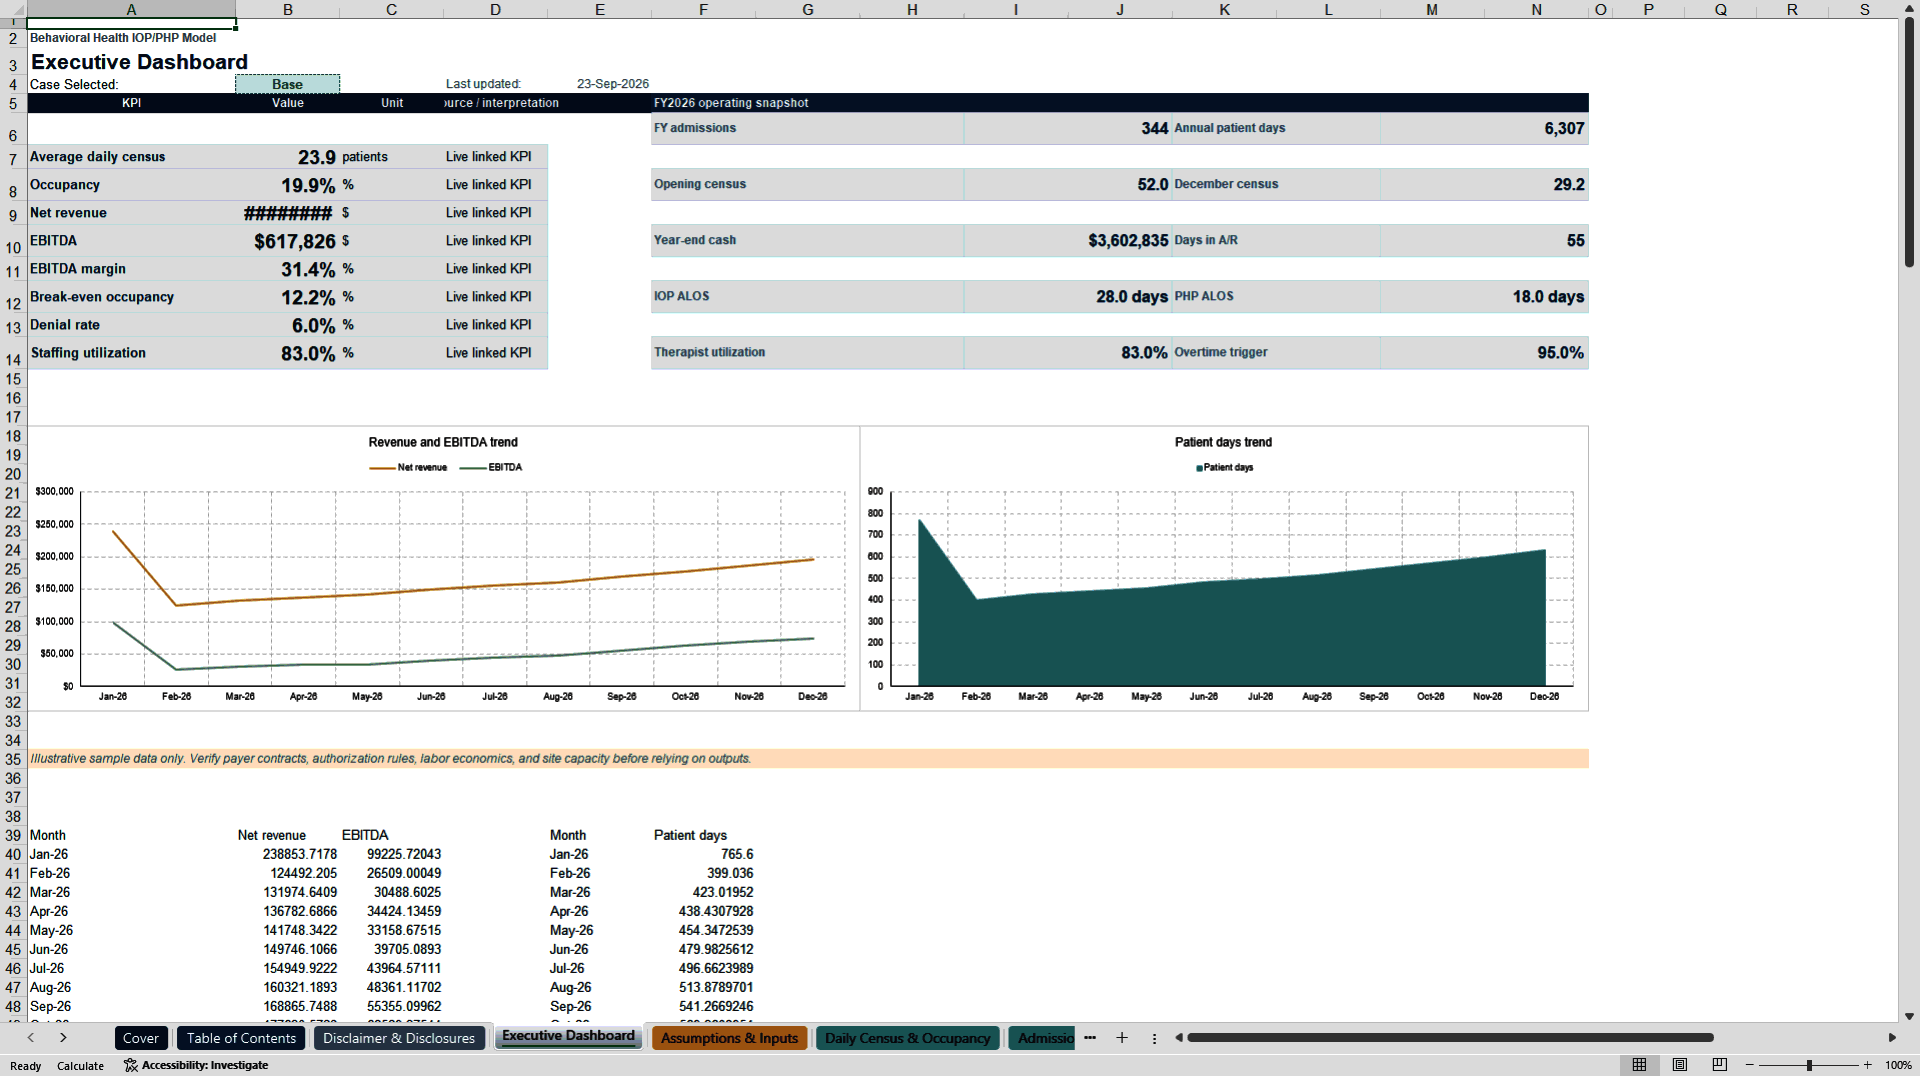Select row 10 header
Viewport: 1920px width, 1076px height.
(13, 248)
